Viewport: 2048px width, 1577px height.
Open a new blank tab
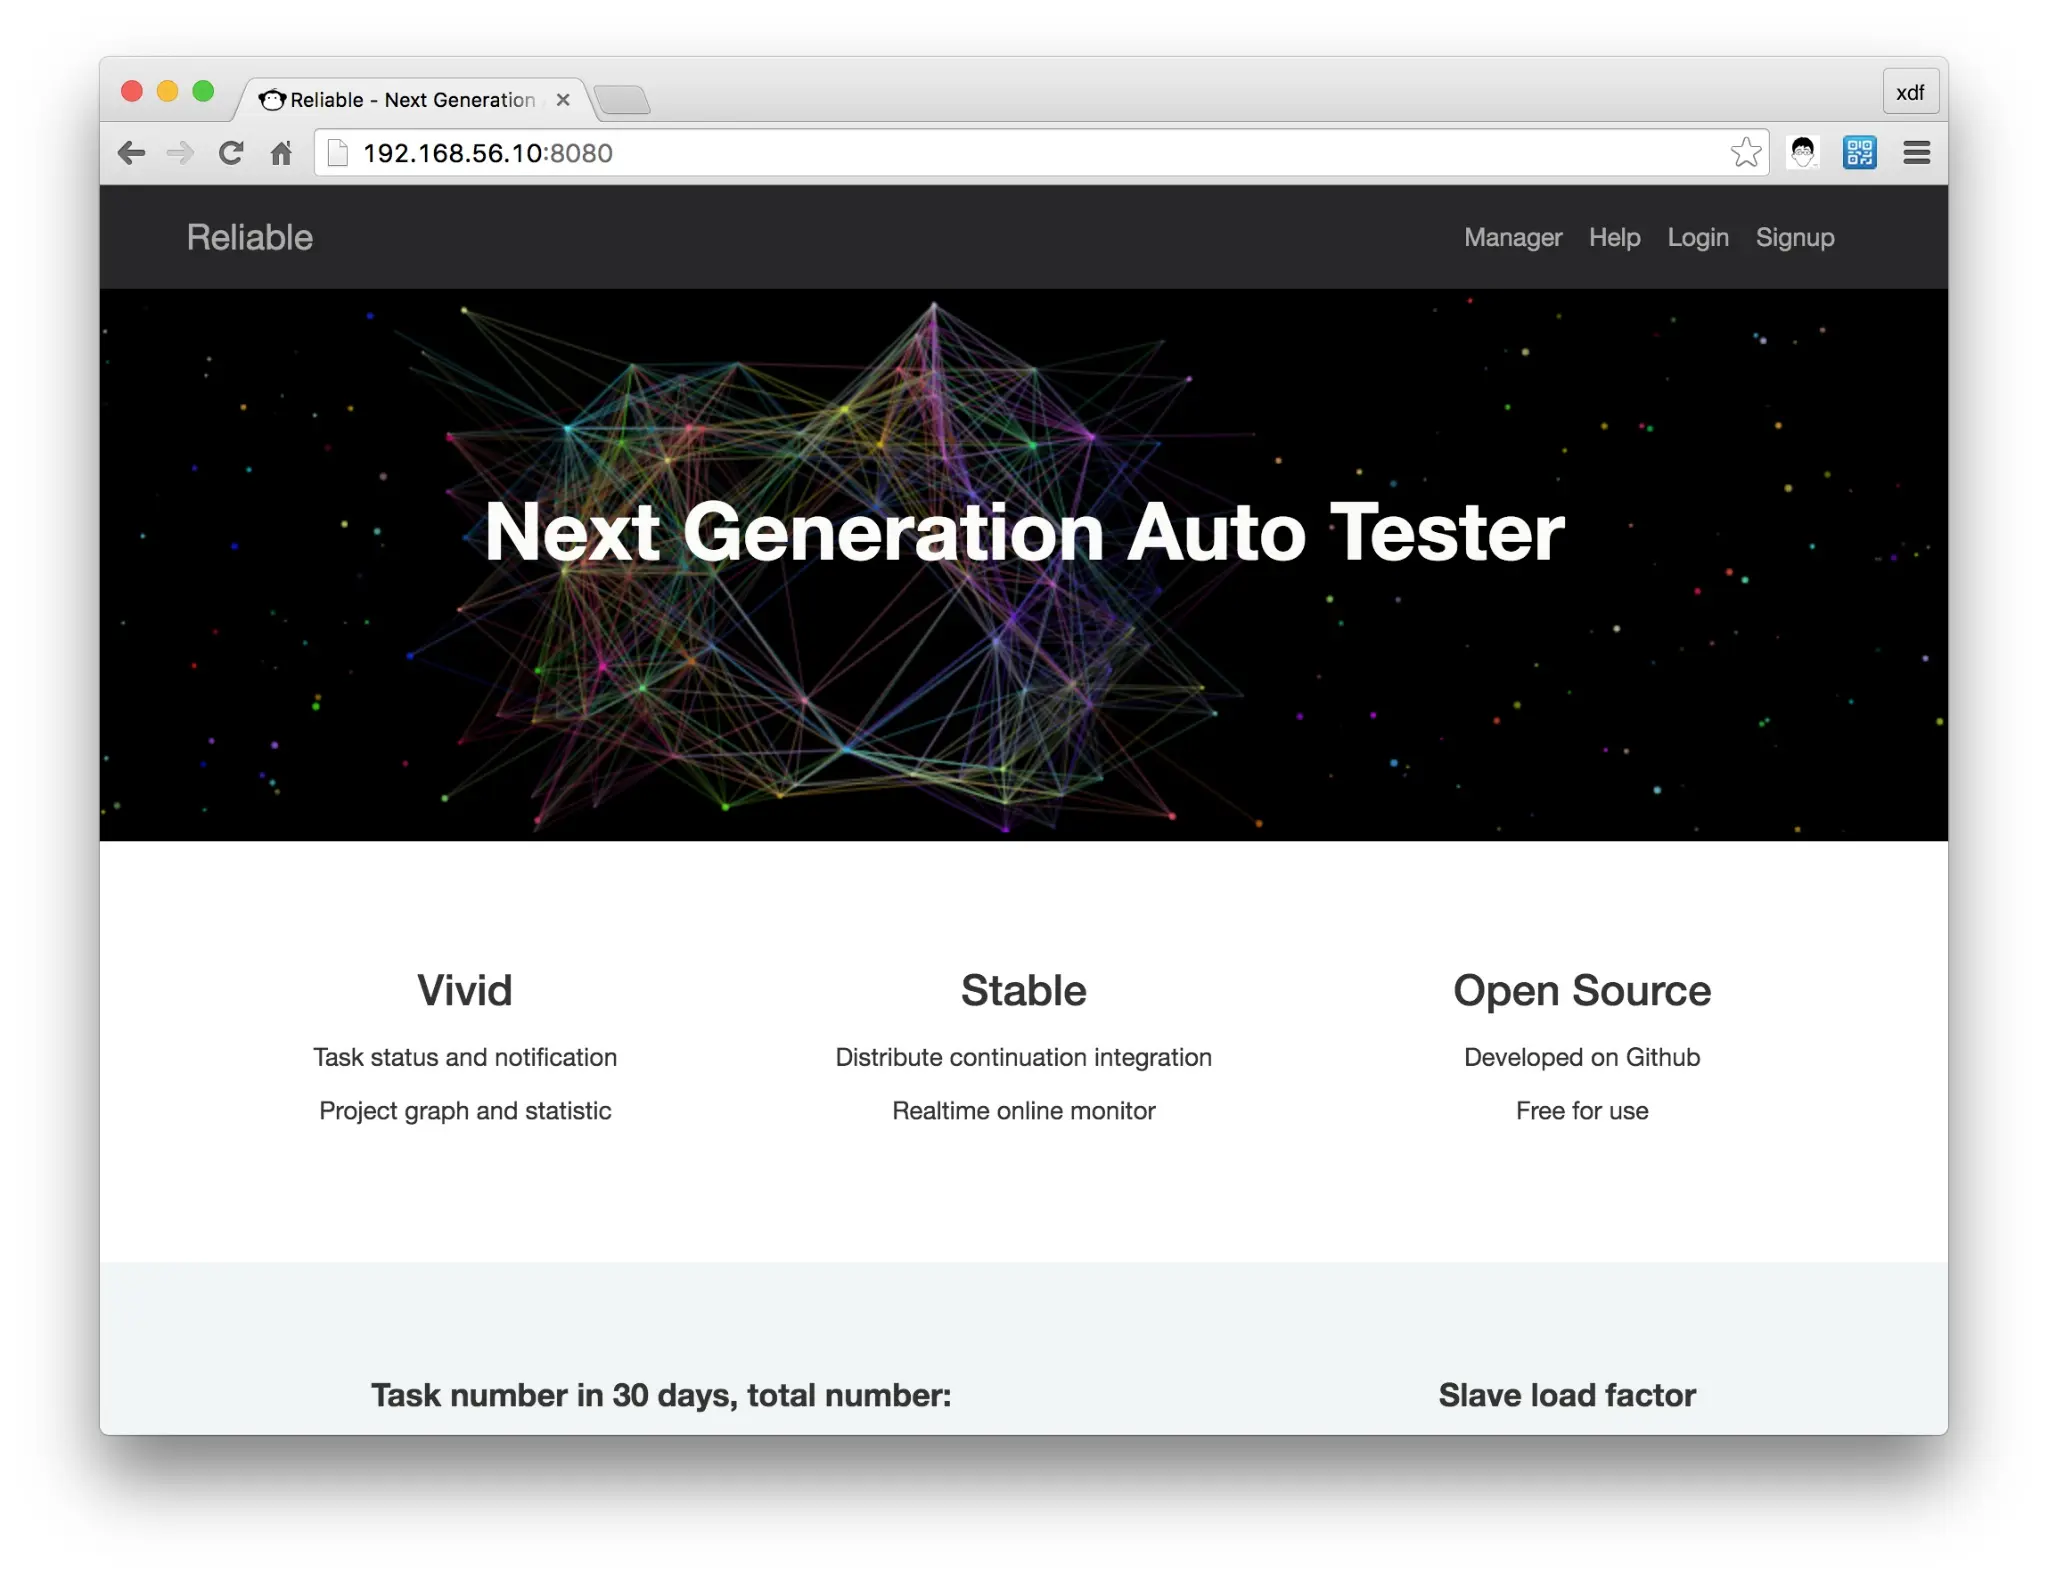click(x=623, y=100)
